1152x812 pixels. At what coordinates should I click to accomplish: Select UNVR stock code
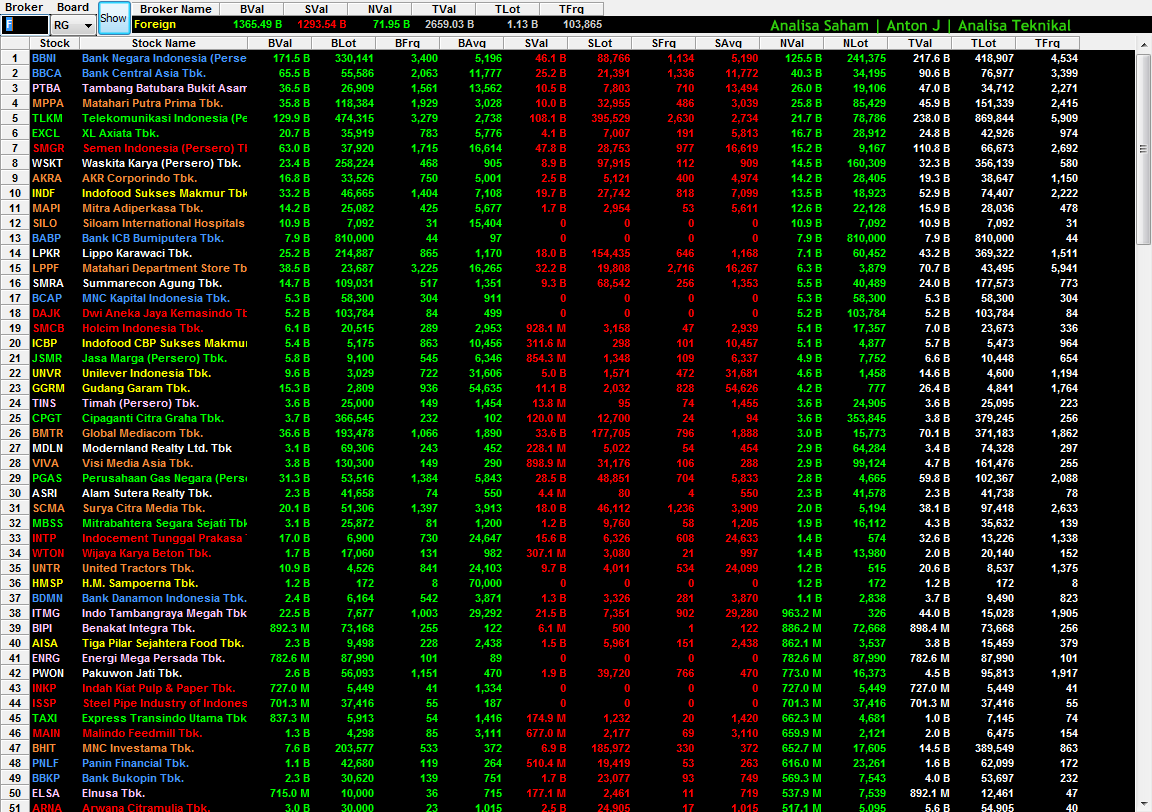[x=47, y=373]
